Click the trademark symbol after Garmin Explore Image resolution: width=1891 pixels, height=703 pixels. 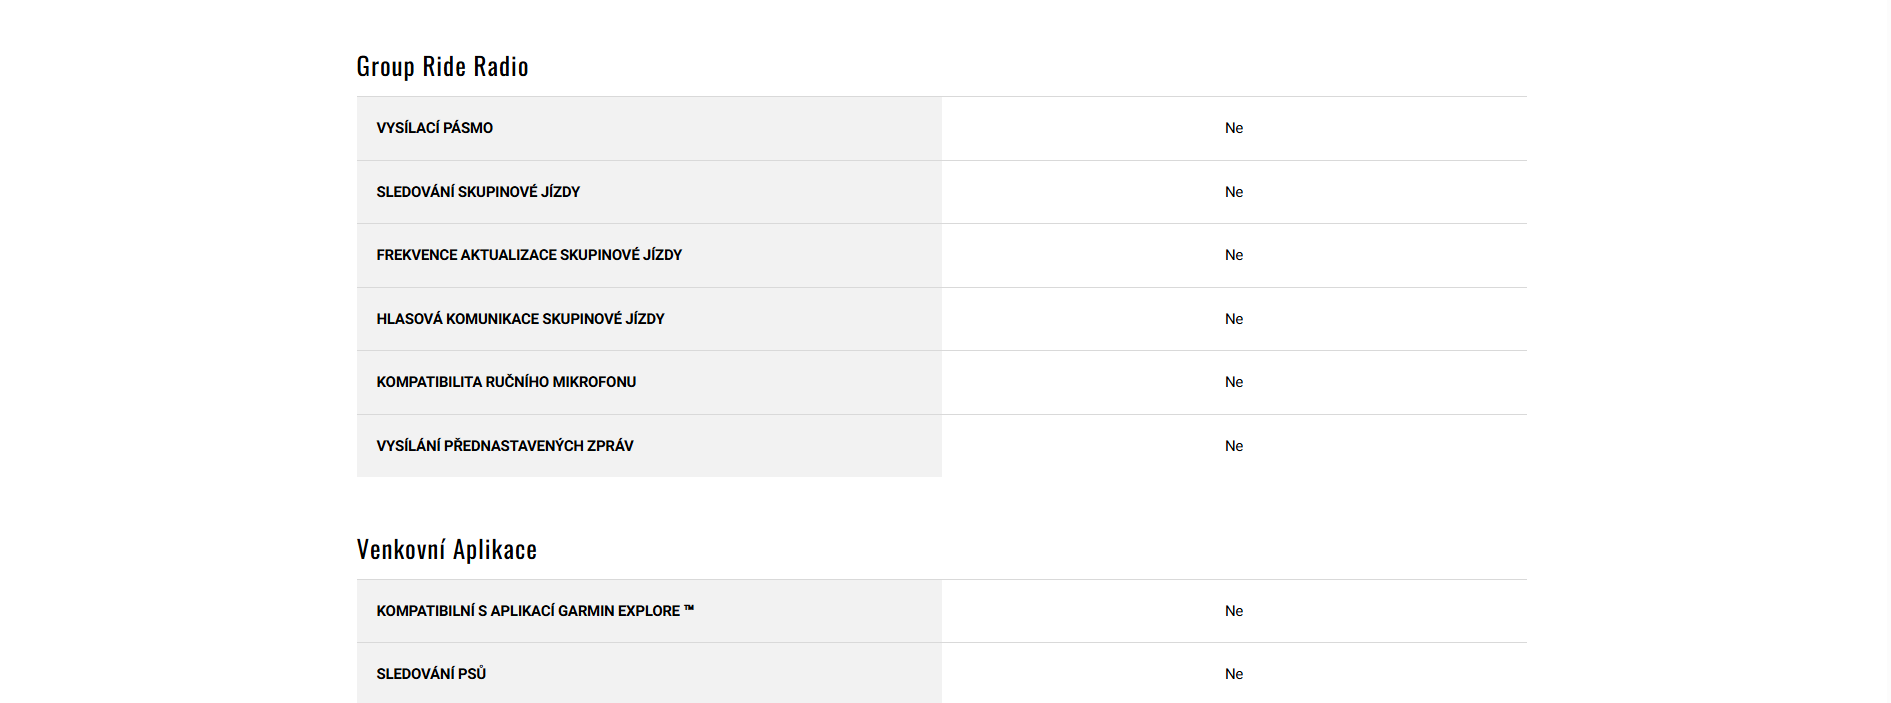pyautogui.click(x=689, y=609)
